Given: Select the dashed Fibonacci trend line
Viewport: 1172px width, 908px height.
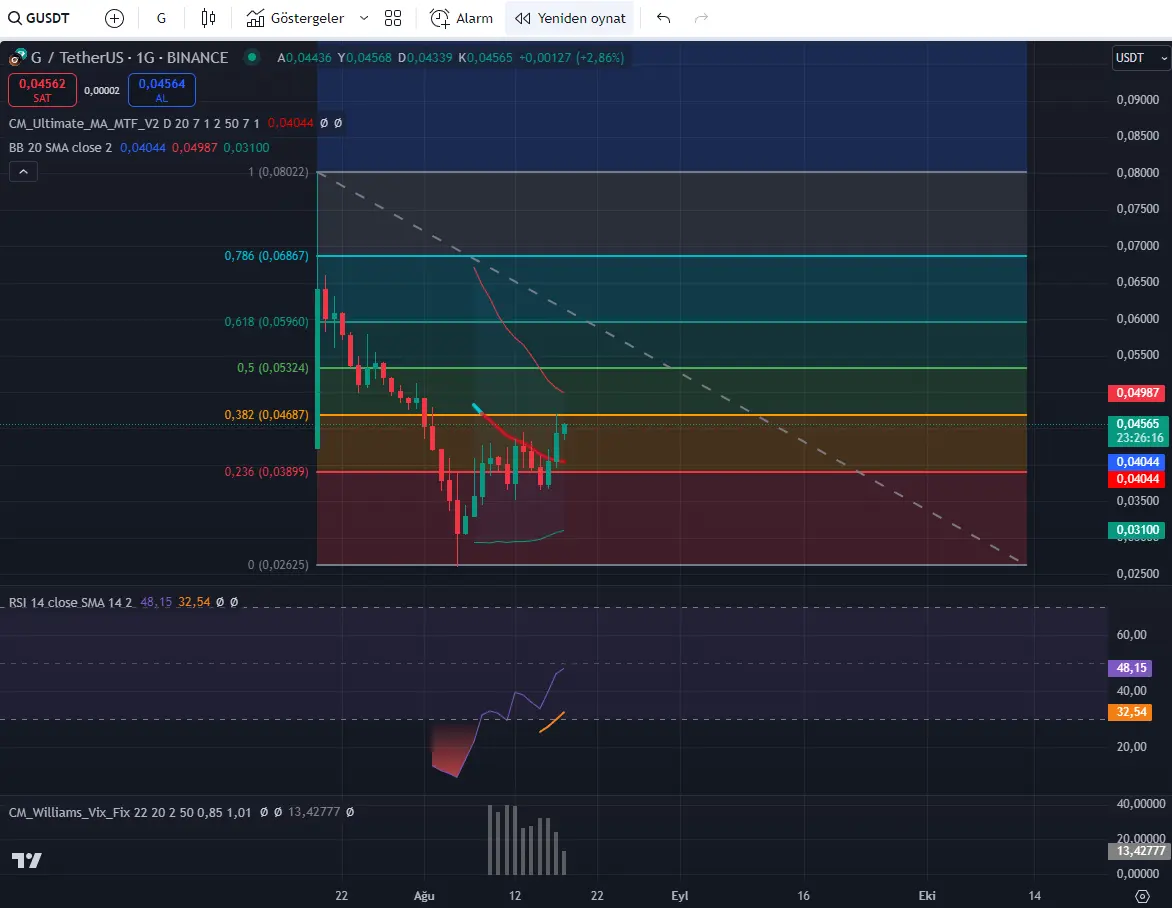Looking at the screenshot, I should (x=669, y=367).
